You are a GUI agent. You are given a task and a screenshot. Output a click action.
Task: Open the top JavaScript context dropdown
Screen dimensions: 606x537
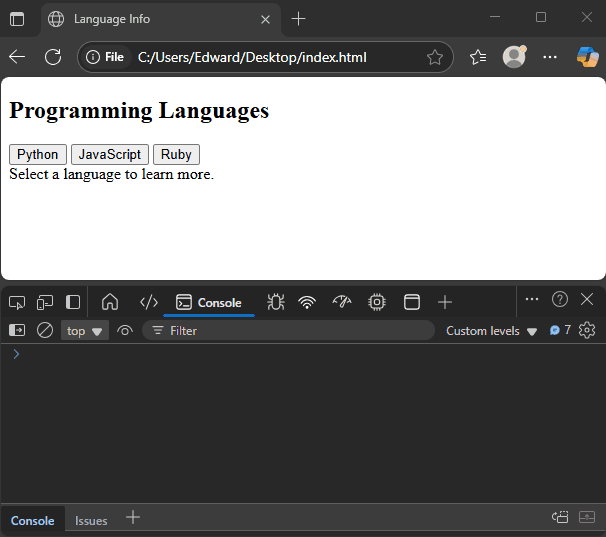(85, 331)
